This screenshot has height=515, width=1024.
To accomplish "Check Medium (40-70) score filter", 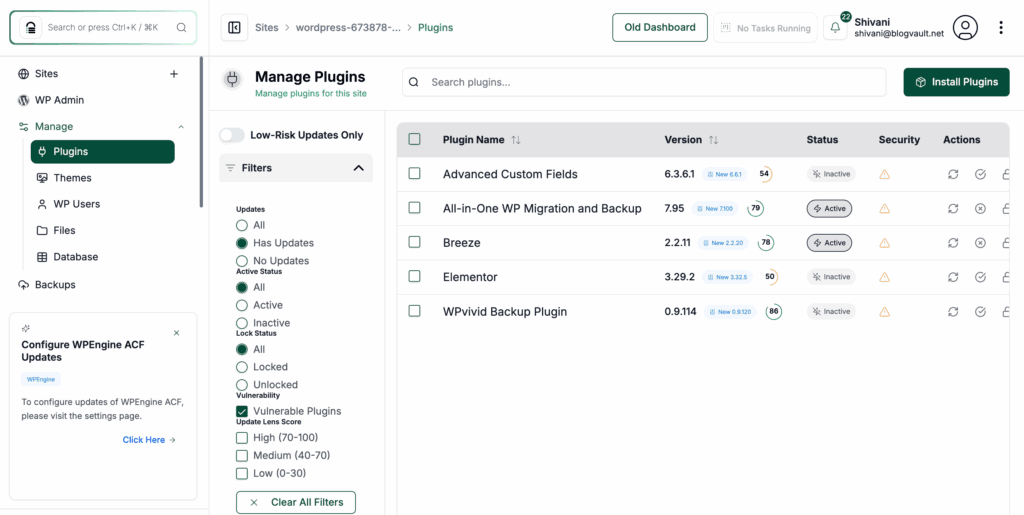I will [242, 455].
